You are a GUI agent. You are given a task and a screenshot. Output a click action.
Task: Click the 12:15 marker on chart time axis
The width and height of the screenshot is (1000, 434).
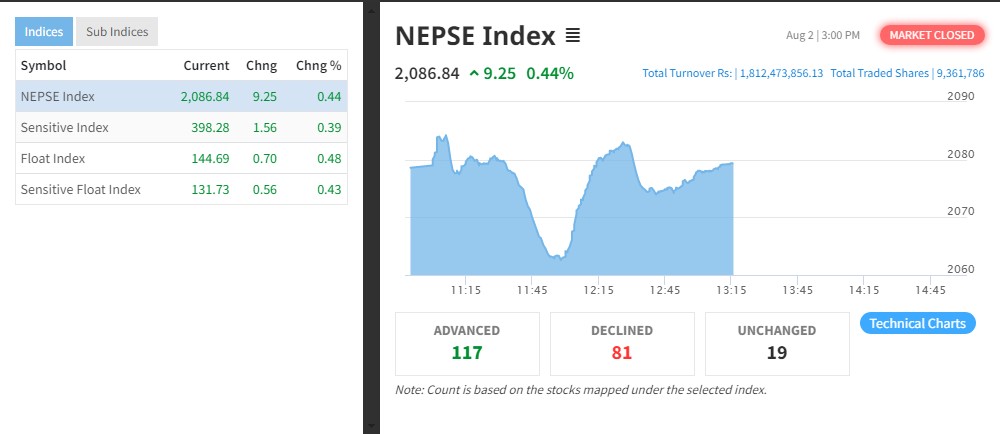pos(598,290)
